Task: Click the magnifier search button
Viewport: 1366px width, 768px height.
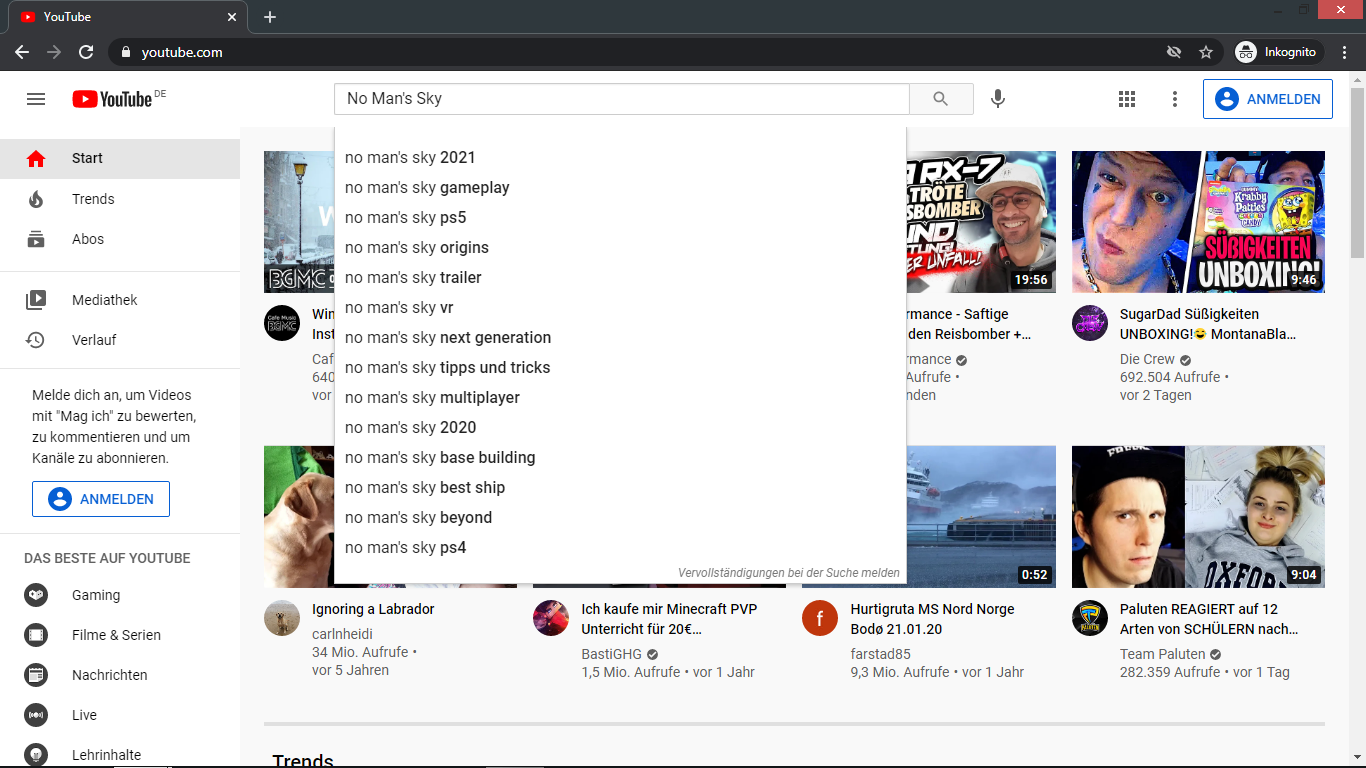Action: [940, 99]
